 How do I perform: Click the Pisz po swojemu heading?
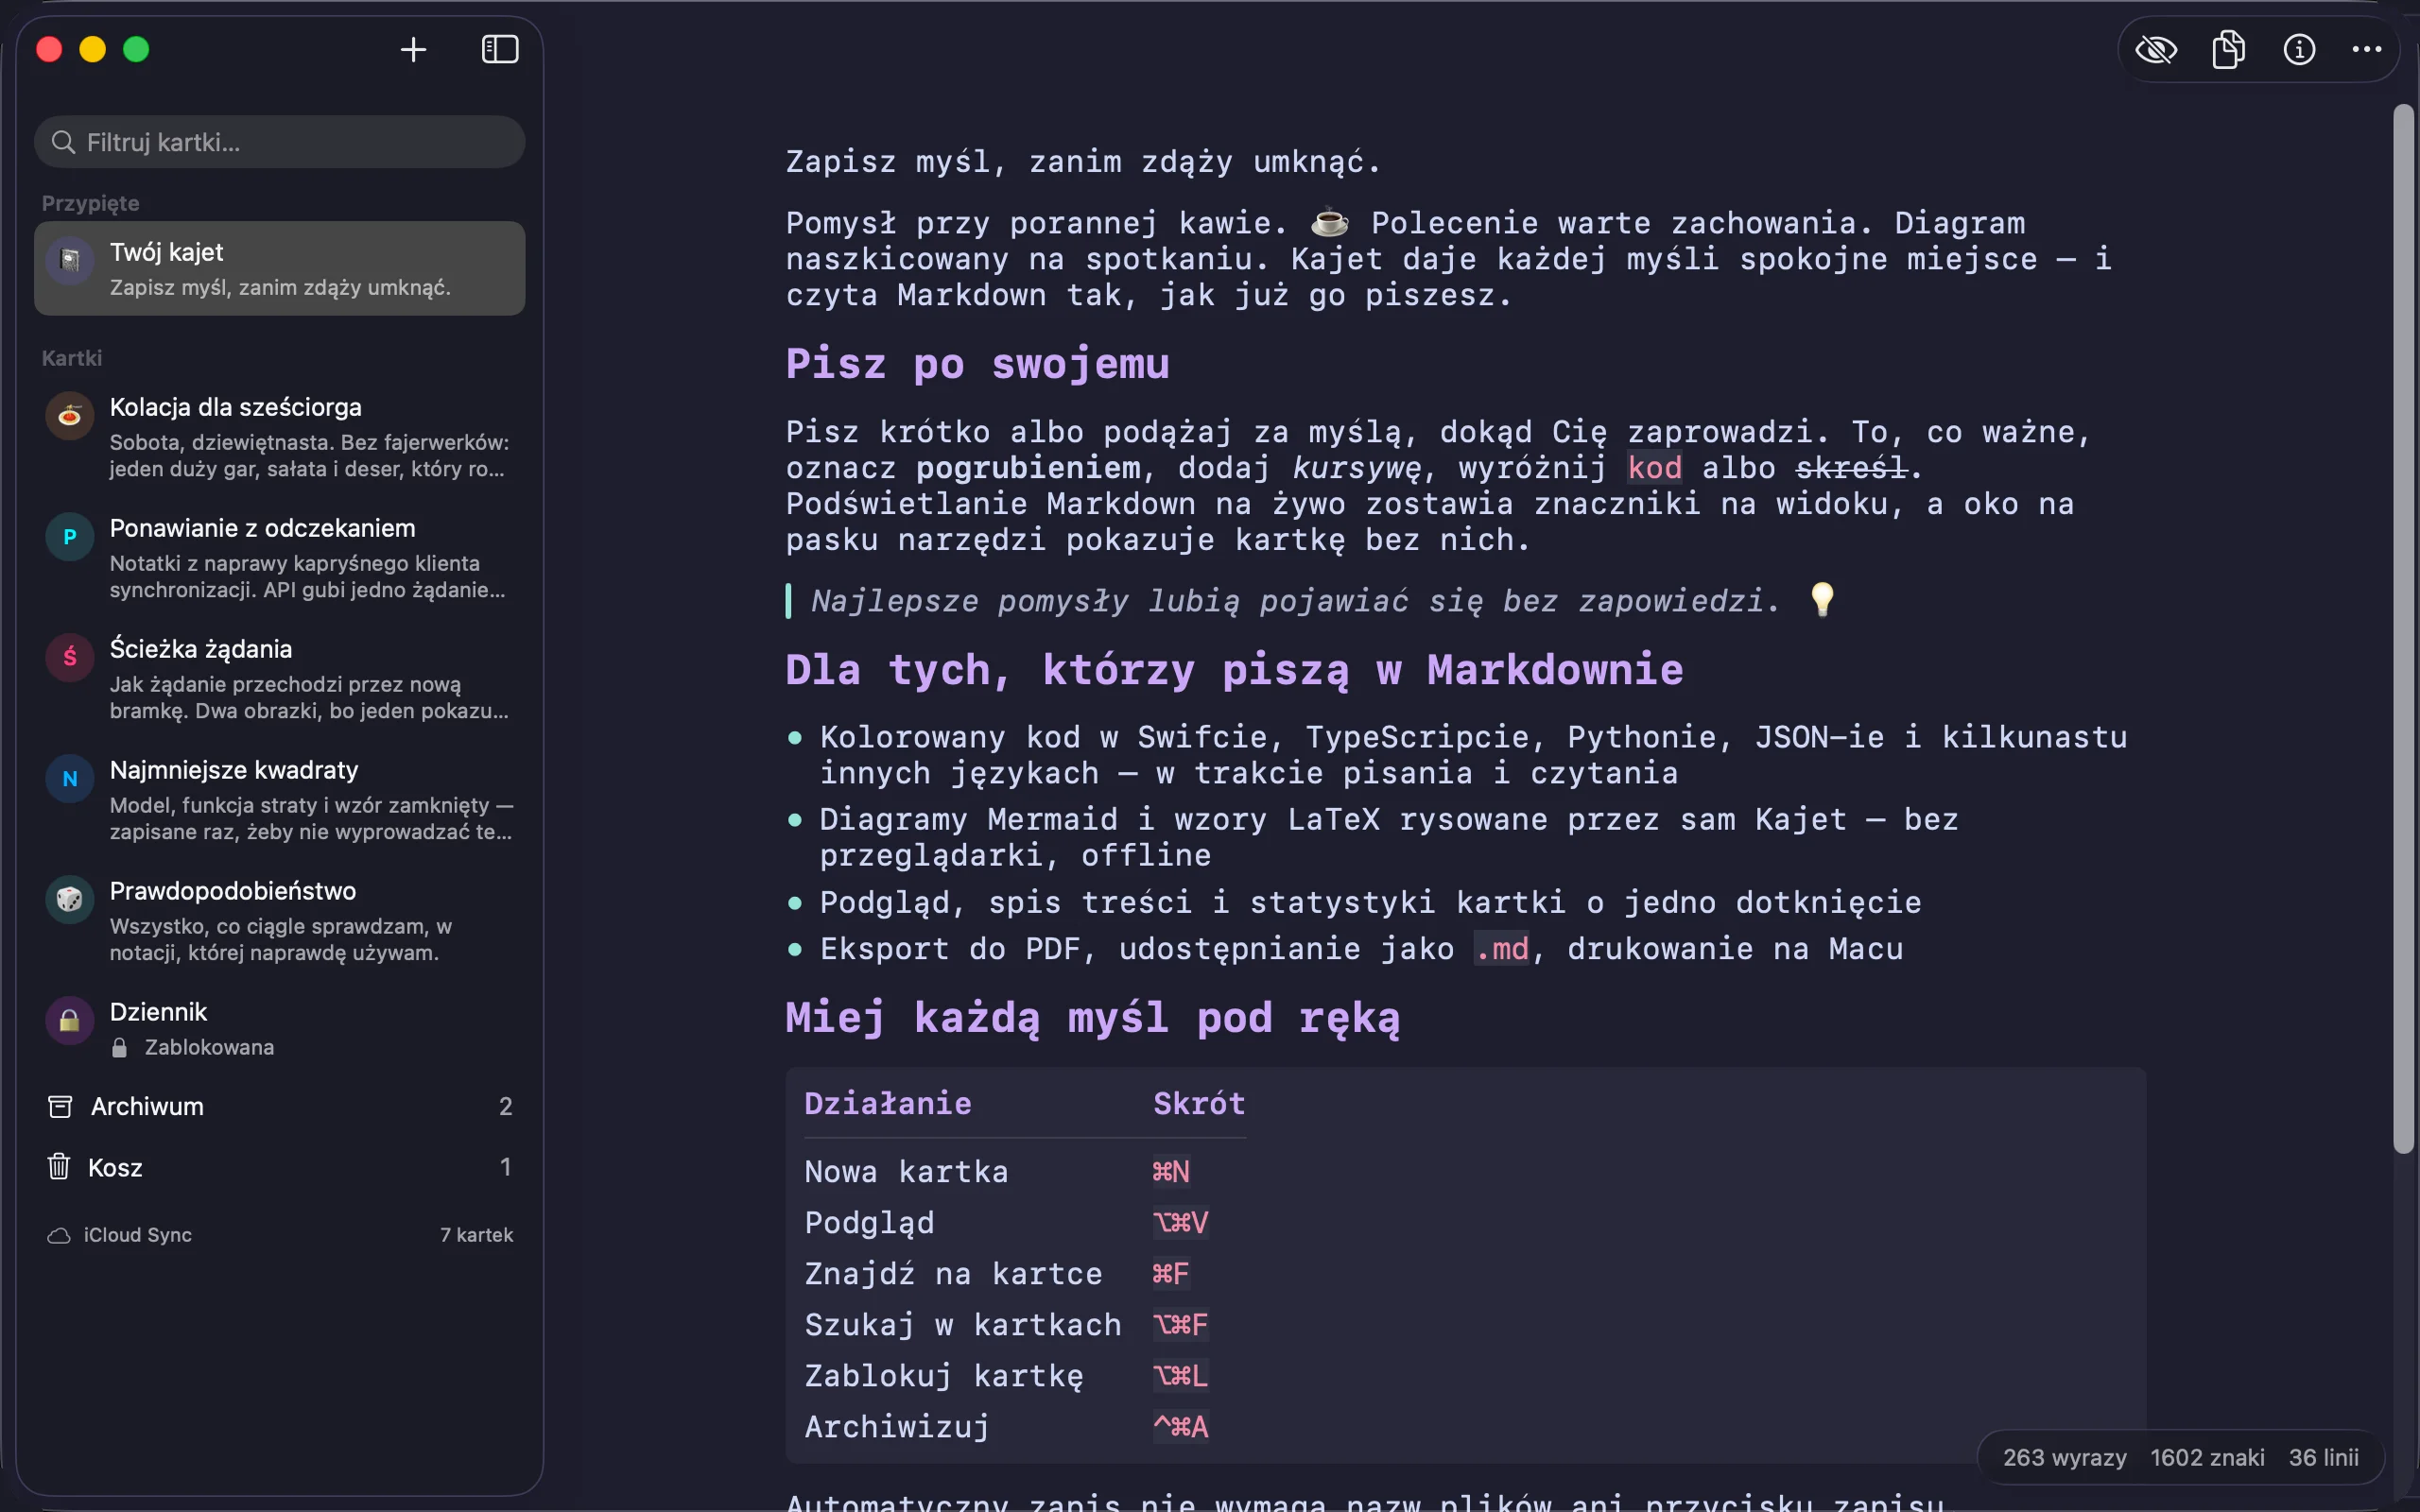(977, 364)
